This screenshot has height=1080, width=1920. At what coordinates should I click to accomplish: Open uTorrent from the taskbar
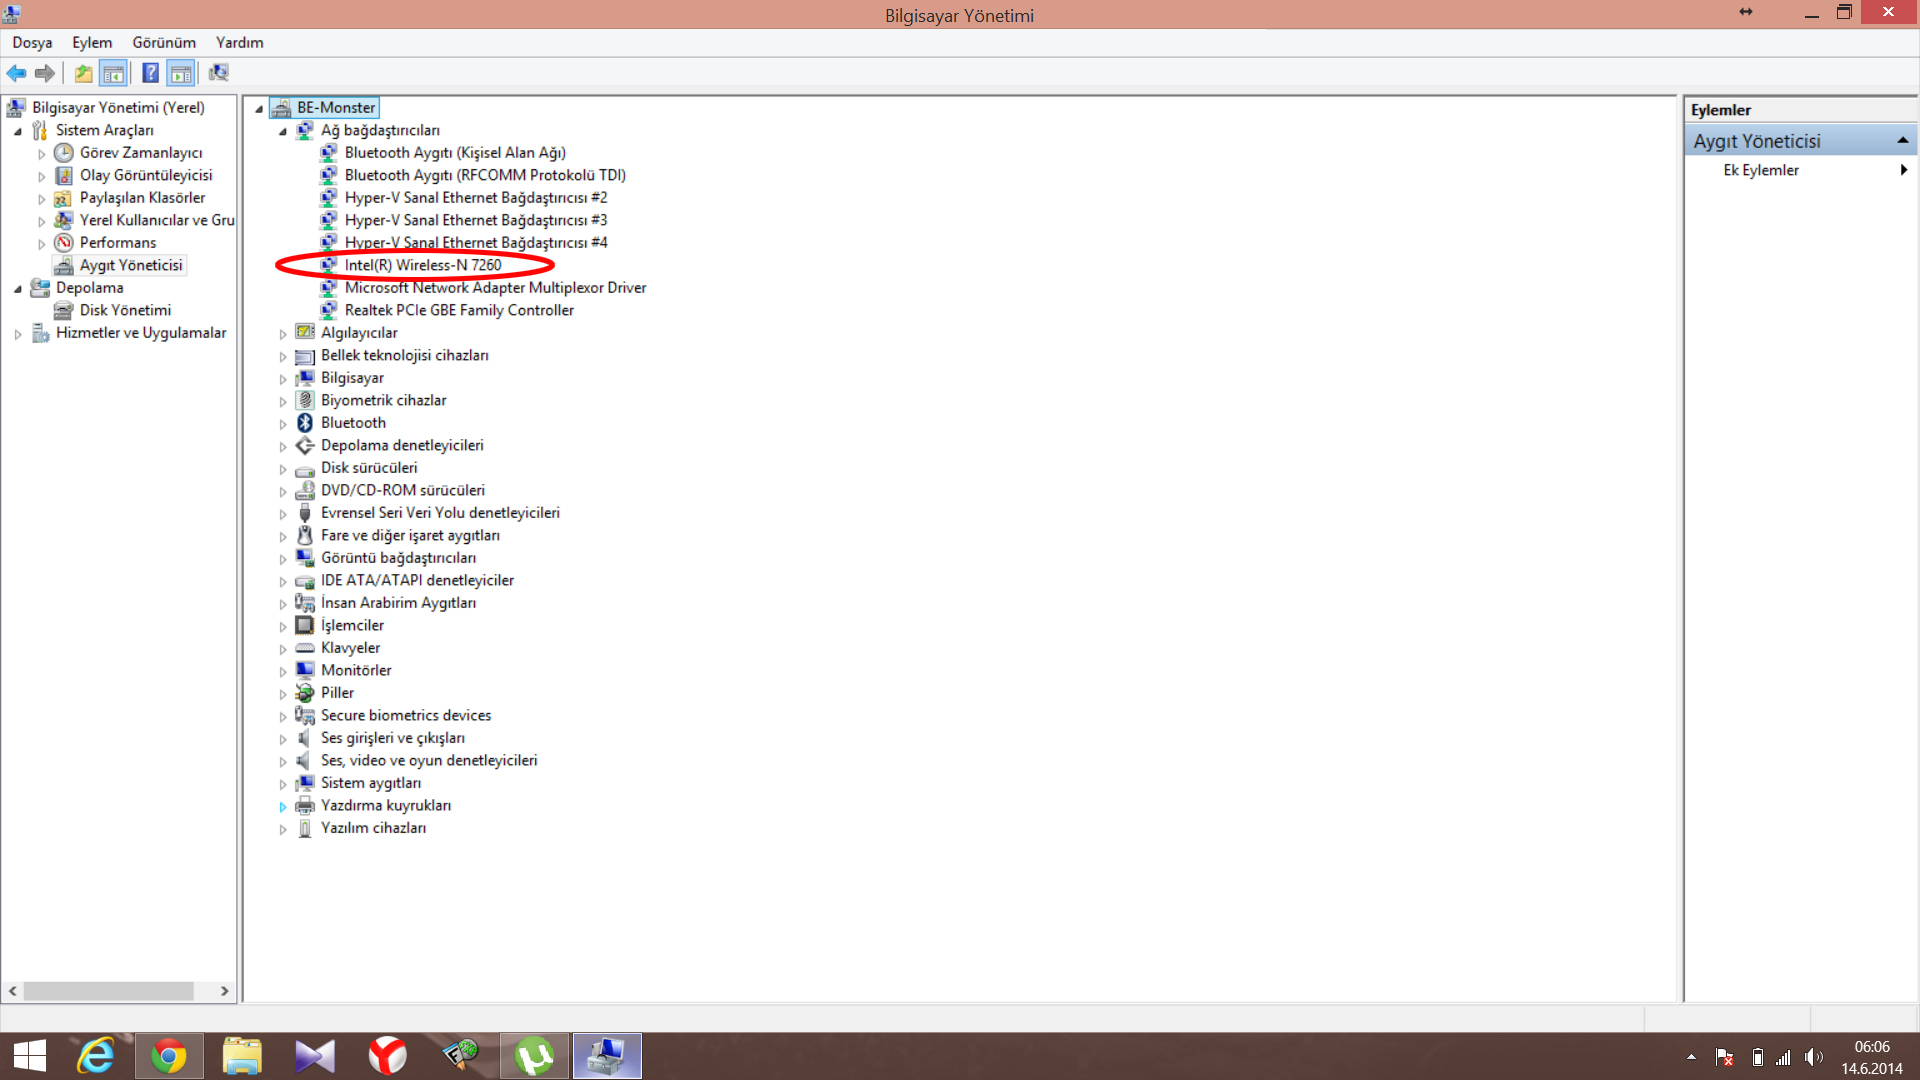[x=534, y=1056]
